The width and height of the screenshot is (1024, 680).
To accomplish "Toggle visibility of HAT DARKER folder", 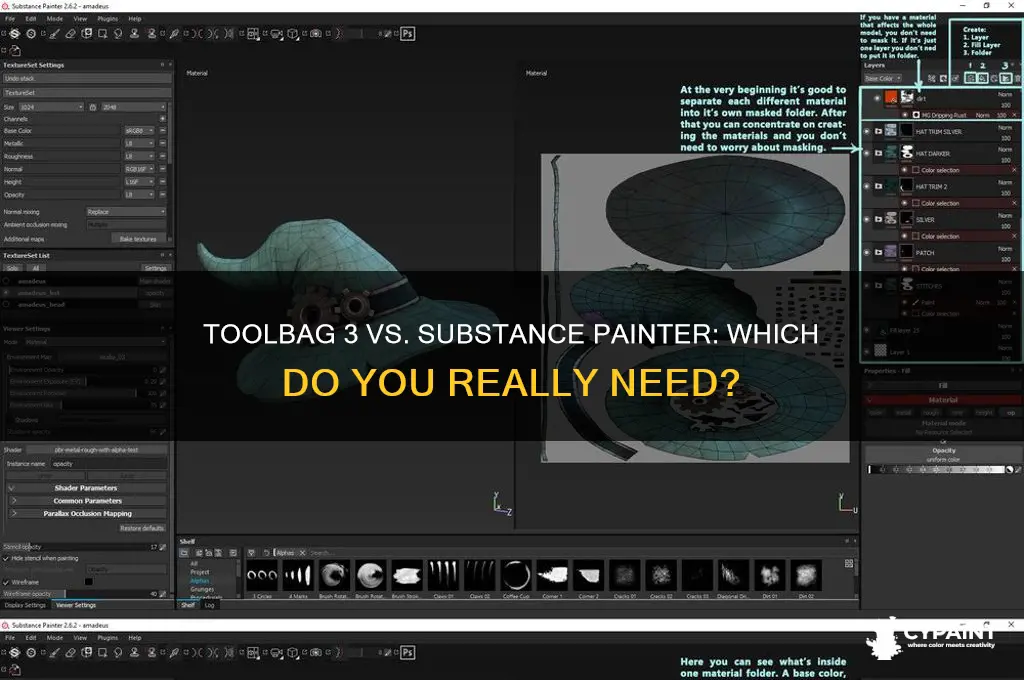I will click(867, 154).
